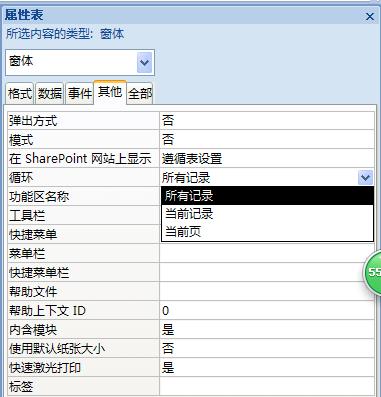Select the 帮助上下文 ID property label
The height and width of the screenshot is (397, 381).
pos(83,311)
